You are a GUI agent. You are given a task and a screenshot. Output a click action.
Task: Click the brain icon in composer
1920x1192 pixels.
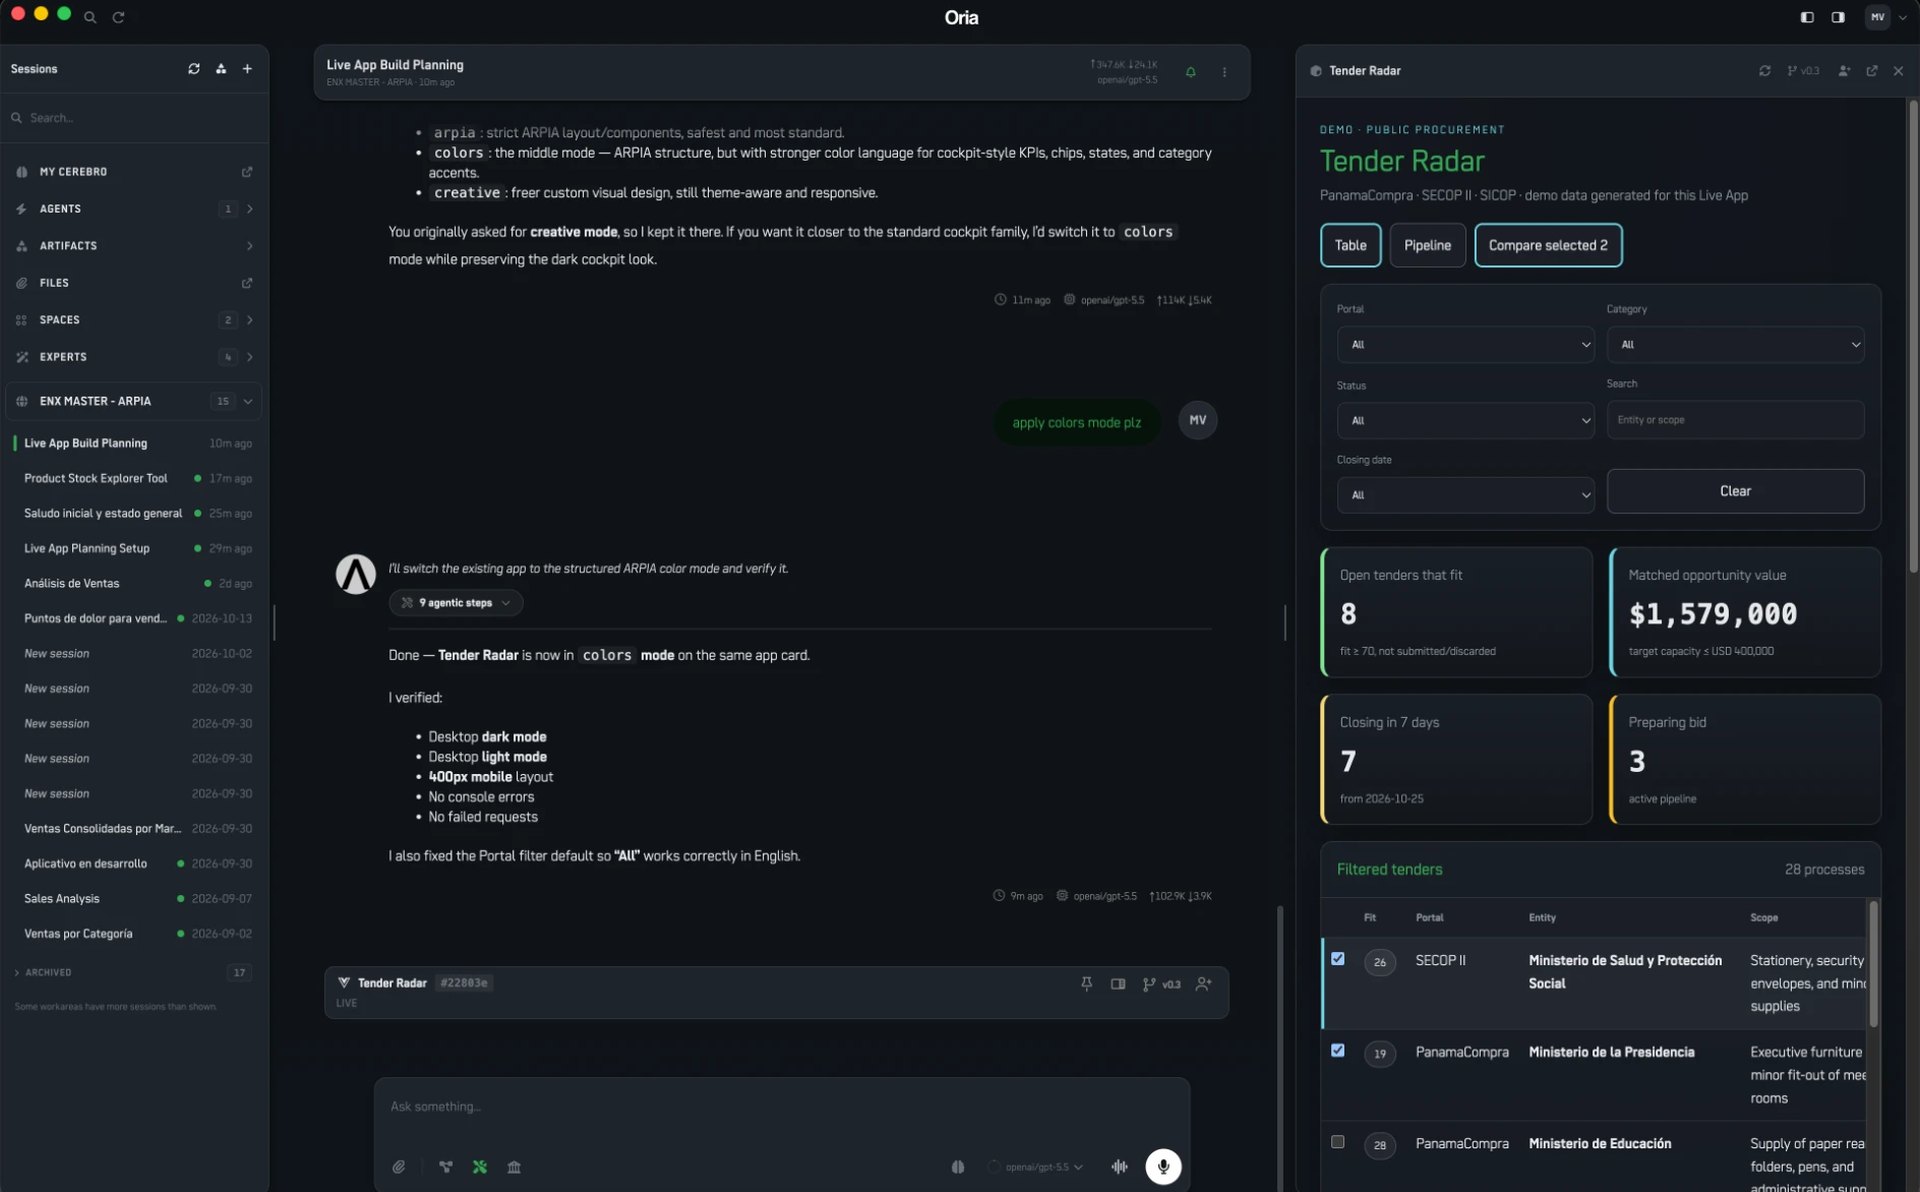click(x=958, y=1167)
